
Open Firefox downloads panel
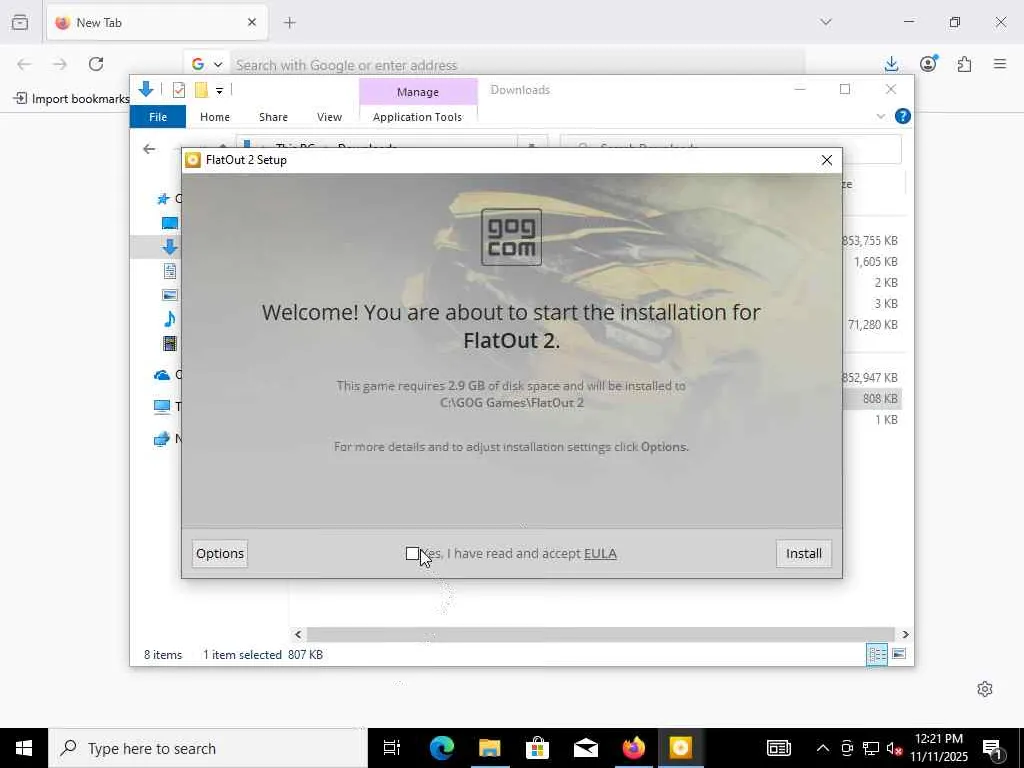(x=891, y=64)
